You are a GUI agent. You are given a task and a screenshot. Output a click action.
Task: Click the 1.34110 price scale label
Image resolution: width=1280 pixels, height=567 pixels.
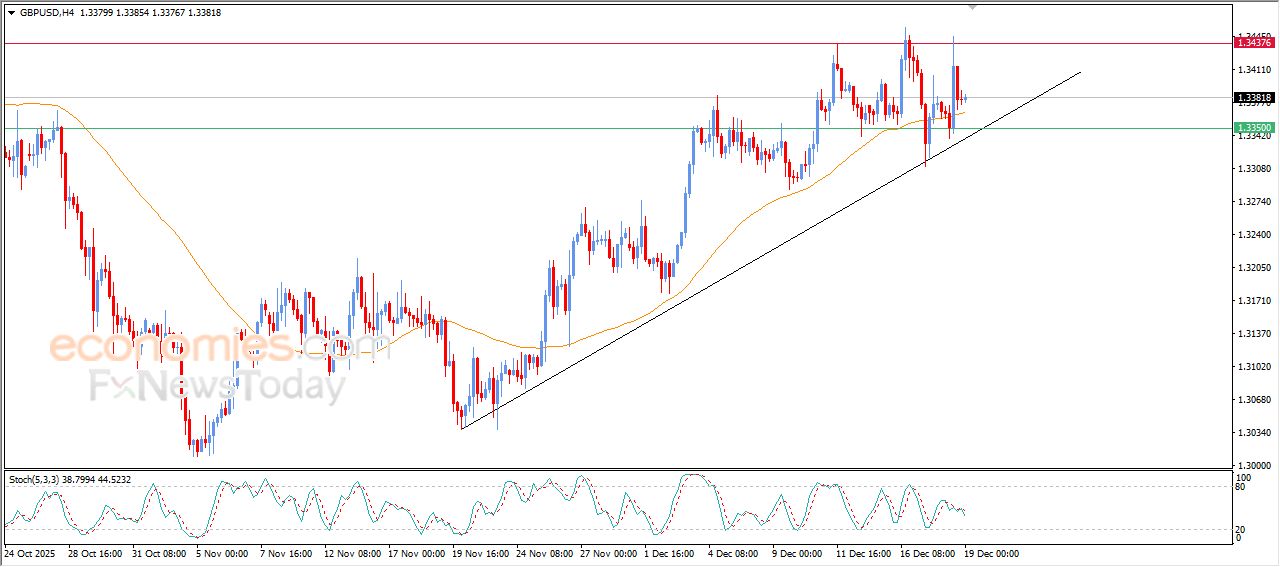pyautogui.click(x=1254, y=69)
